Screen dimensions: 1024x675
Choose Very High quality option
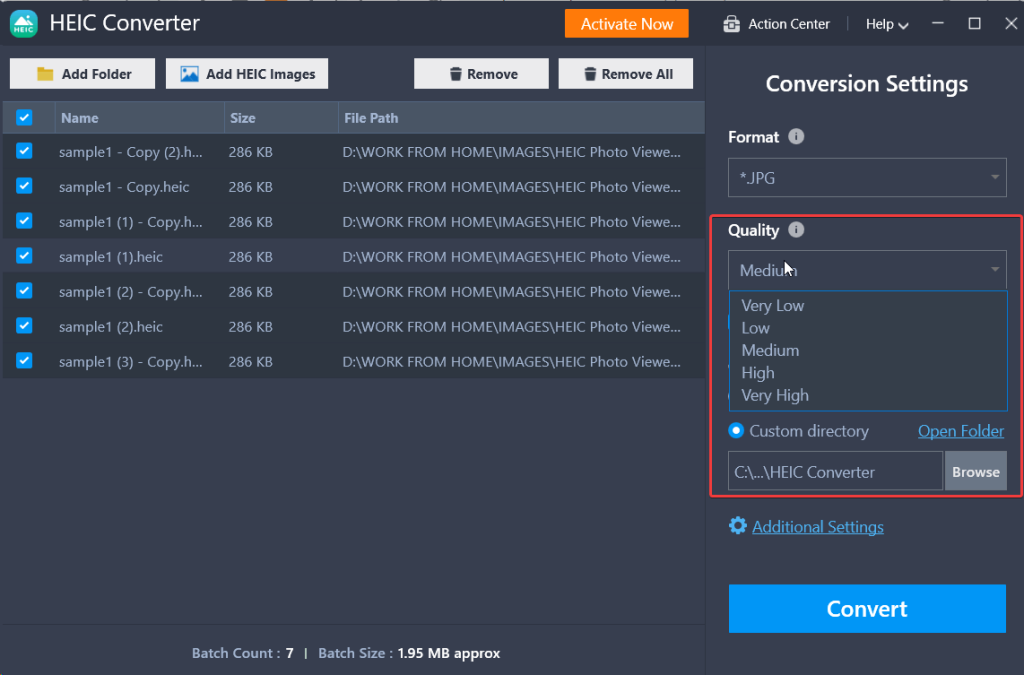click(x=867, y=395)
